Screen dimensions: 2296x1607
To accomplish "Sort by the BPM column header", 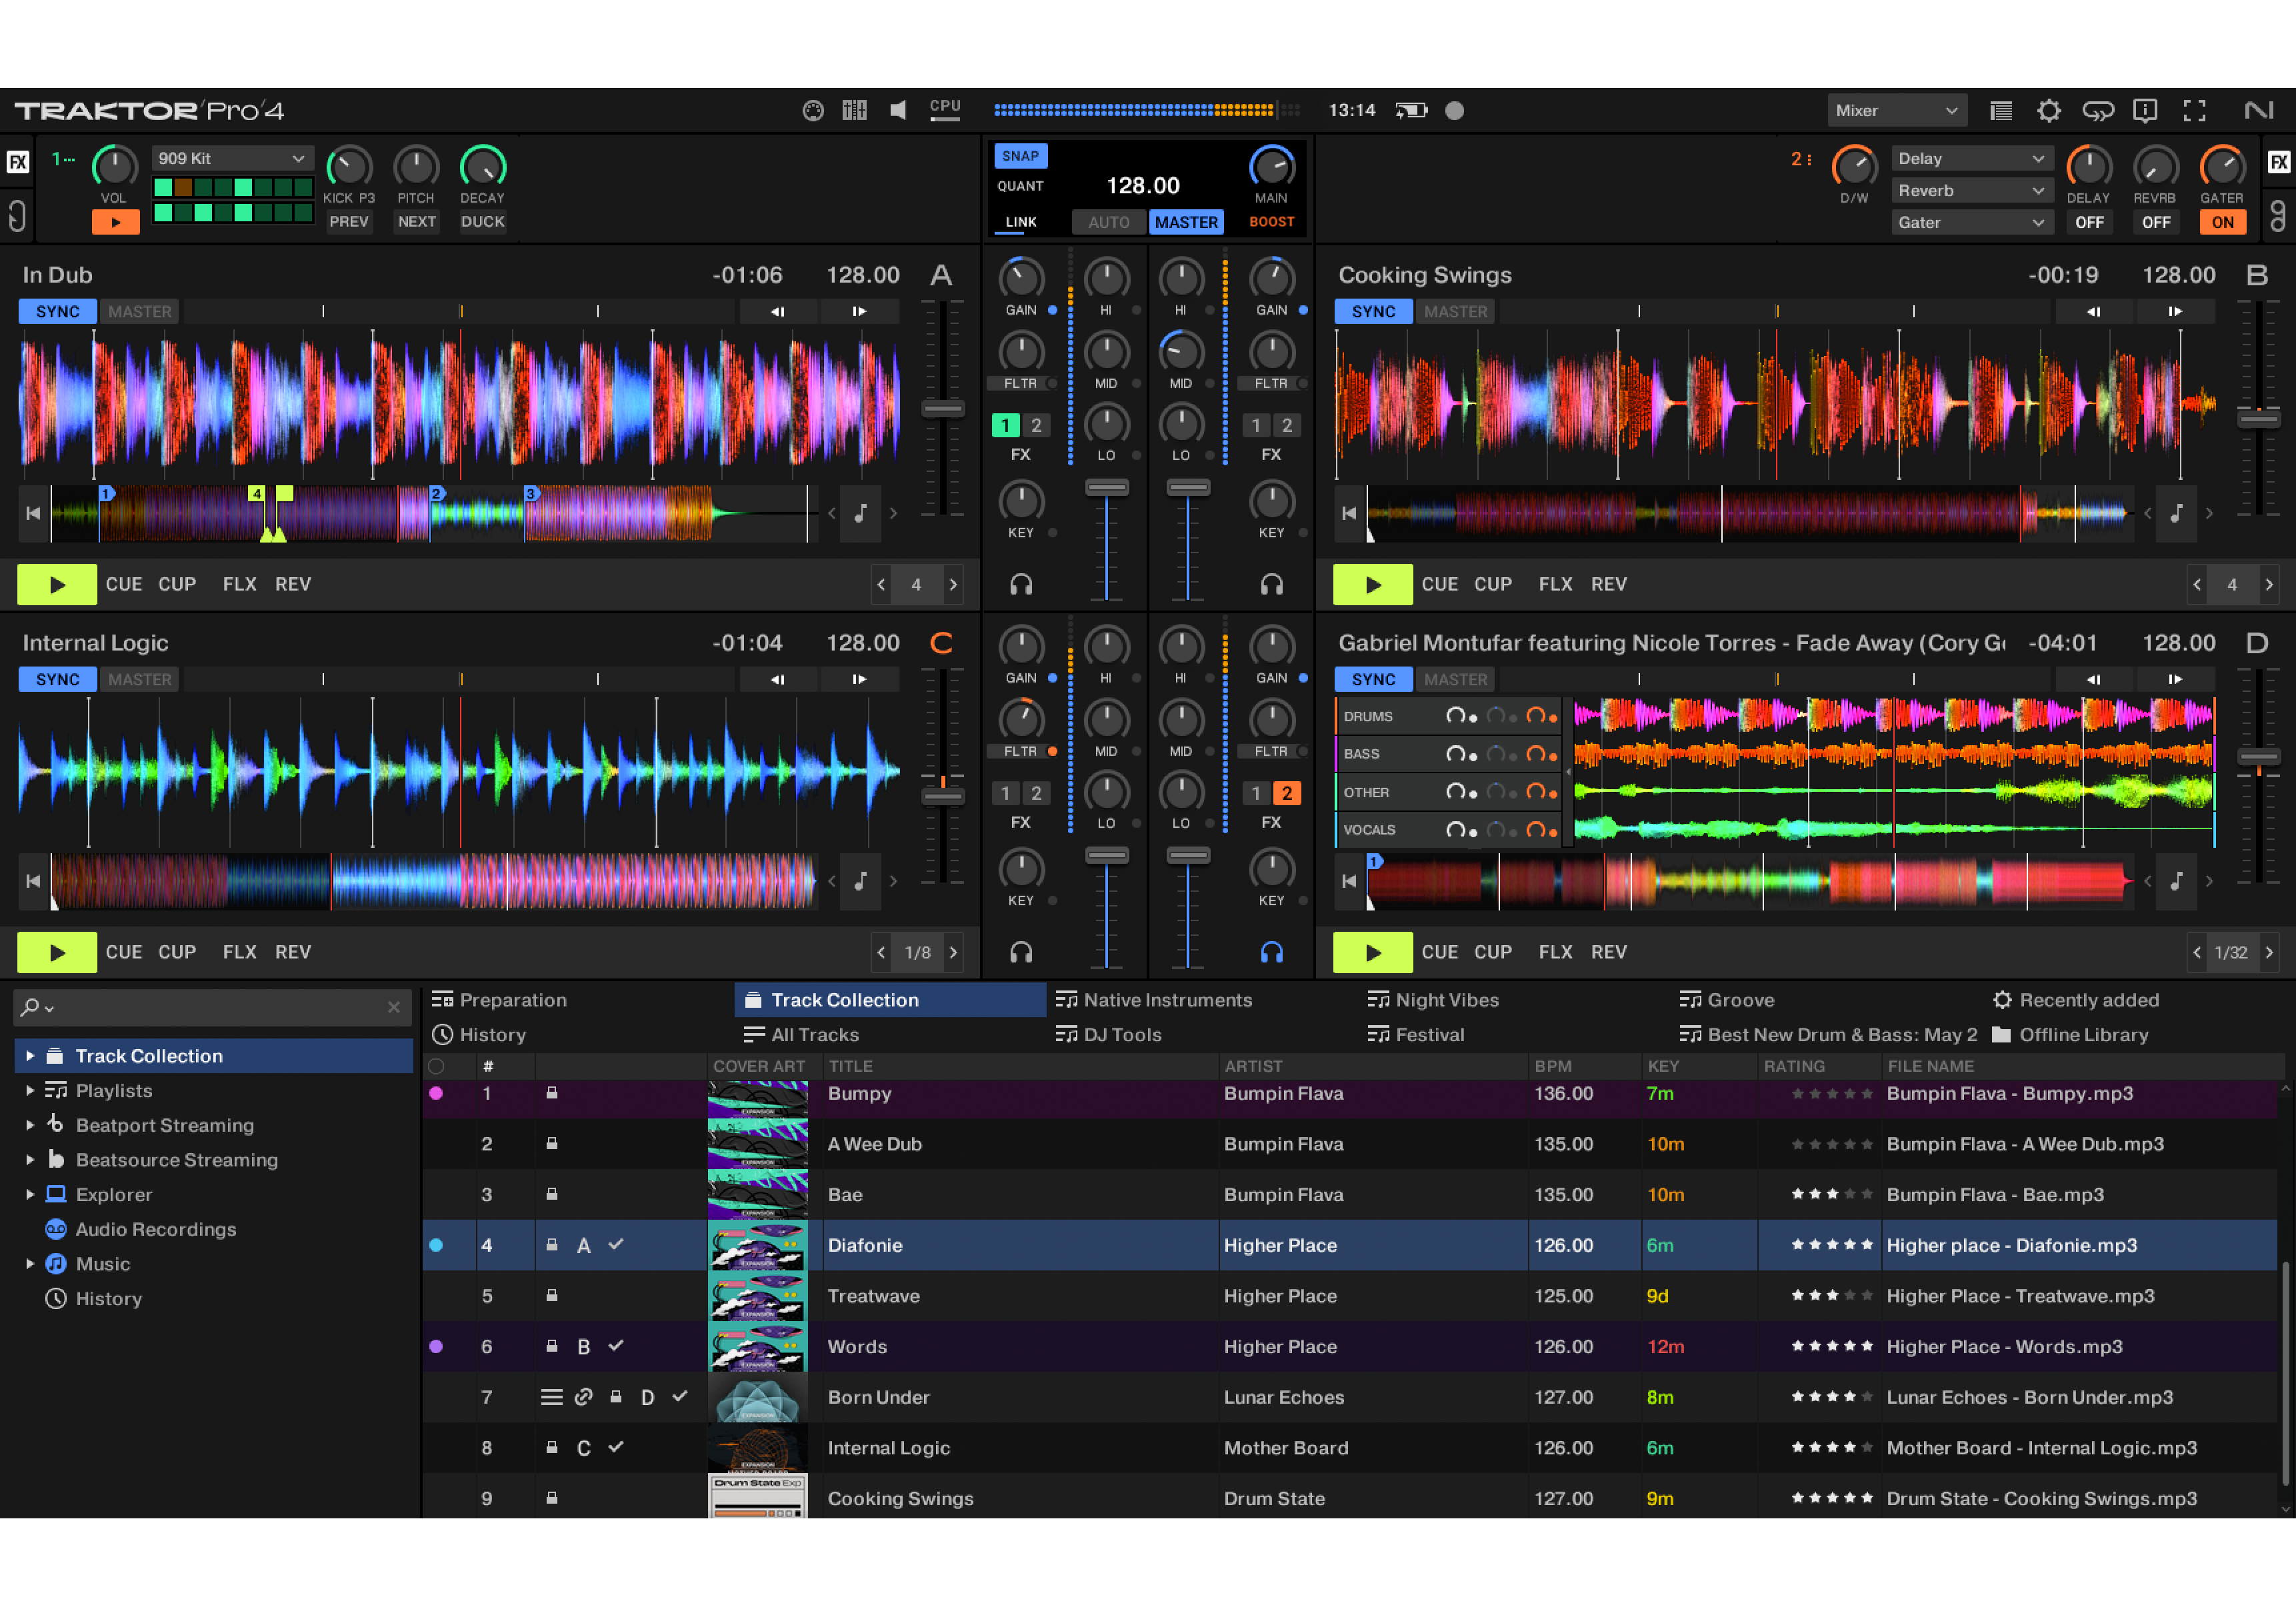I will coord(1552,1066).
